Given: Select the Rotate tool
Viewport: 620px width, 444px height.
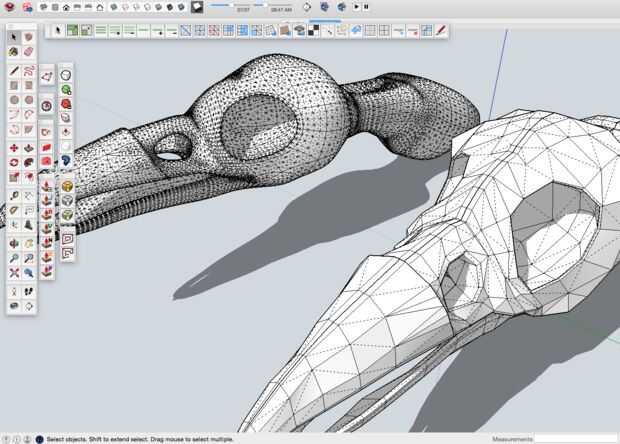Looking at the screenshot, I should point(14,162).
